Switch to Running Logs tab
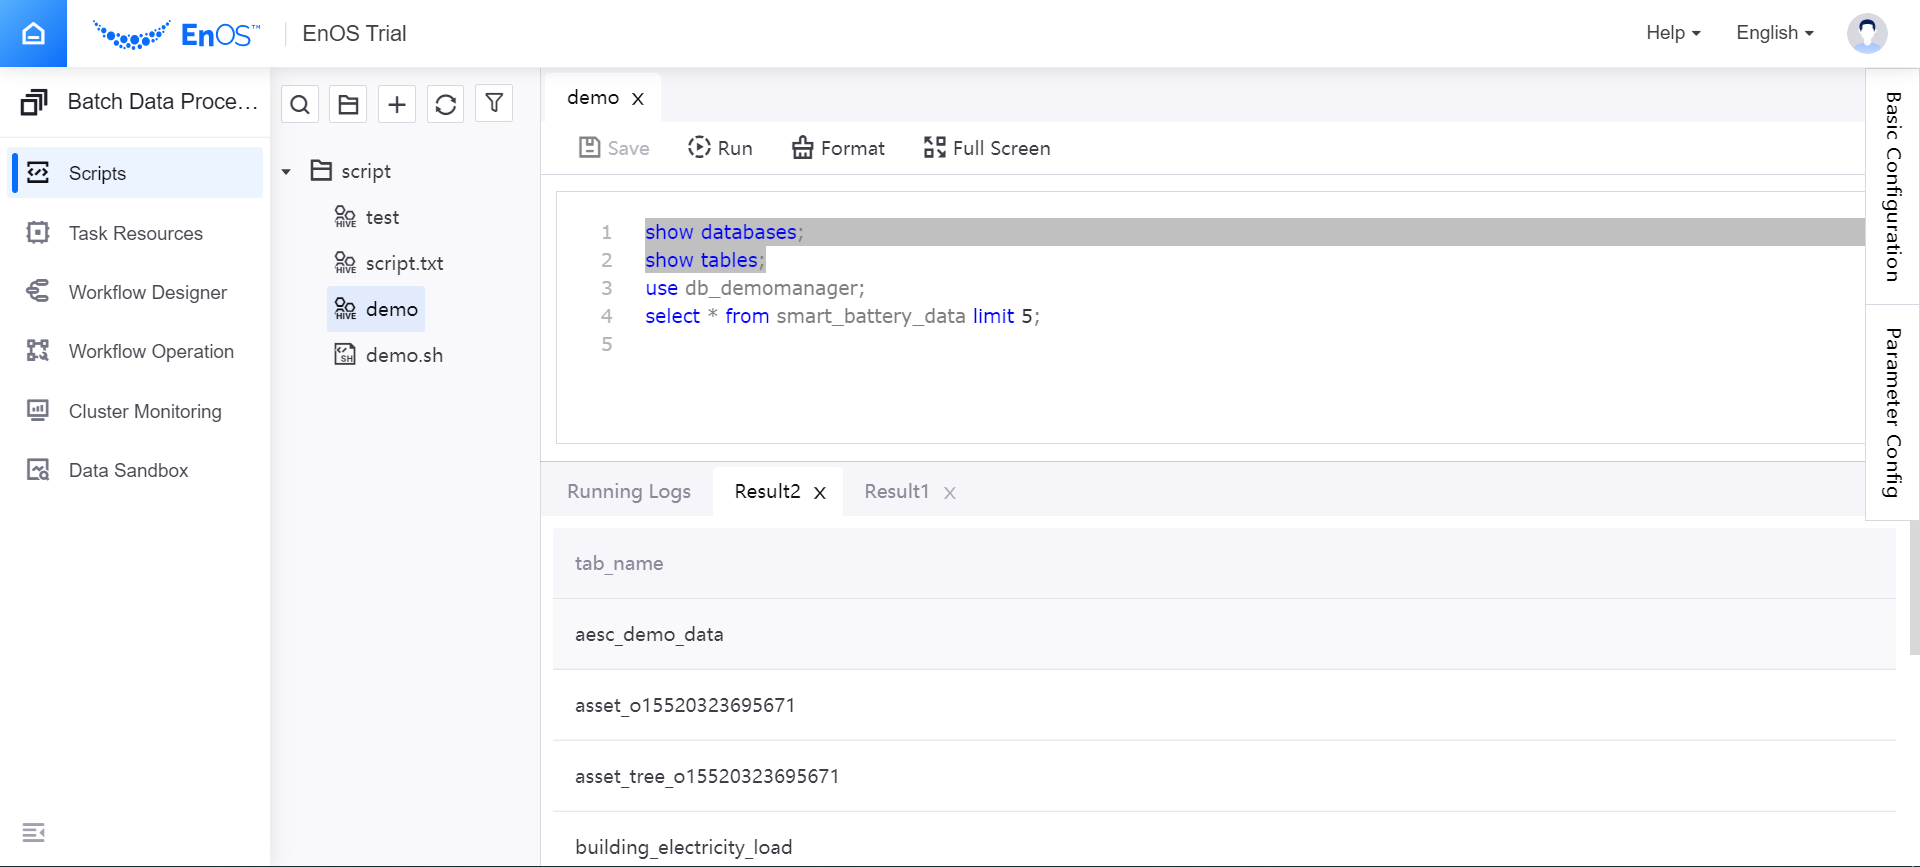The image size is (1920, 867). [x=628, y=492]
